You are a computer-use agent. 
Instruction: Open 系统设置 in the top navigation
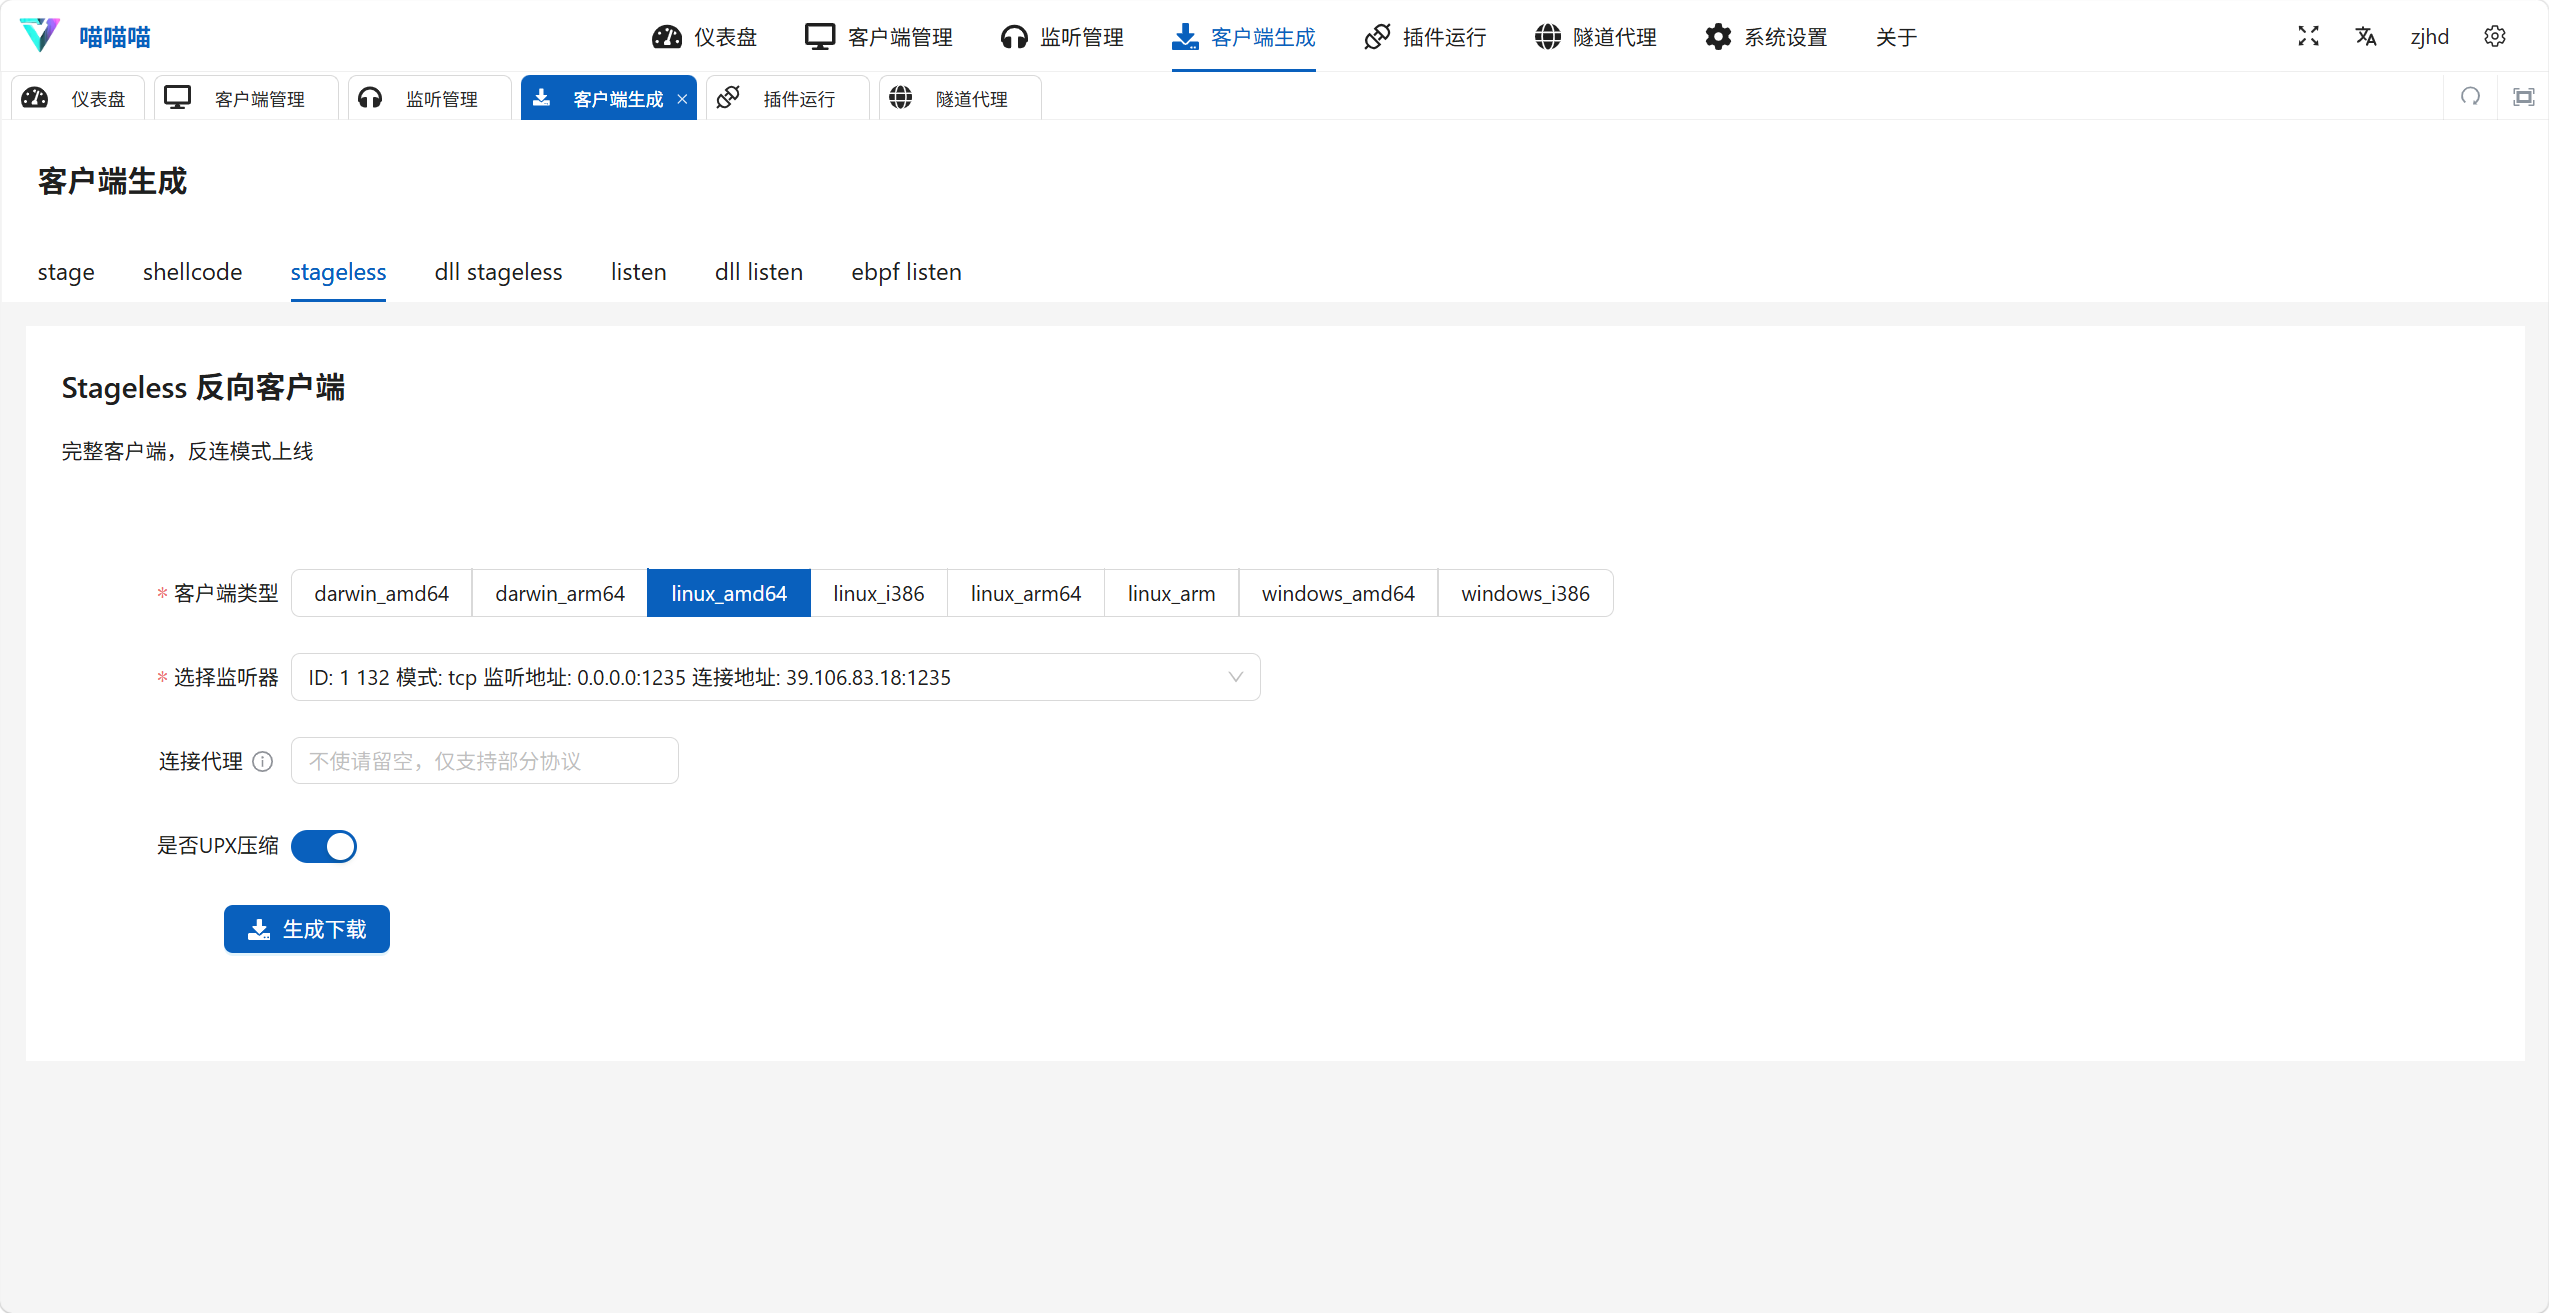click(x=1766, y=37)
